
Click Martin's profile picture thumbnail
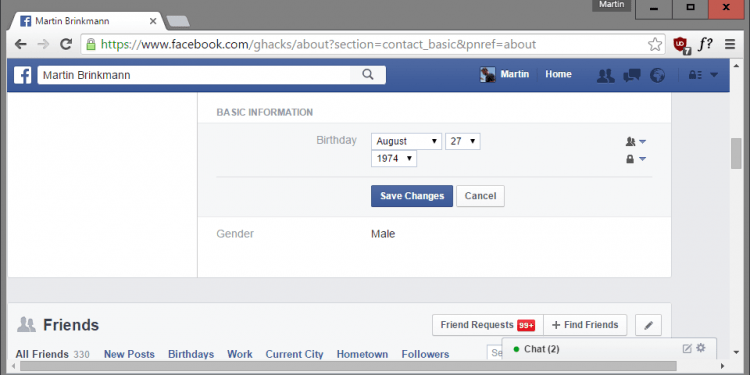(487, 75)
